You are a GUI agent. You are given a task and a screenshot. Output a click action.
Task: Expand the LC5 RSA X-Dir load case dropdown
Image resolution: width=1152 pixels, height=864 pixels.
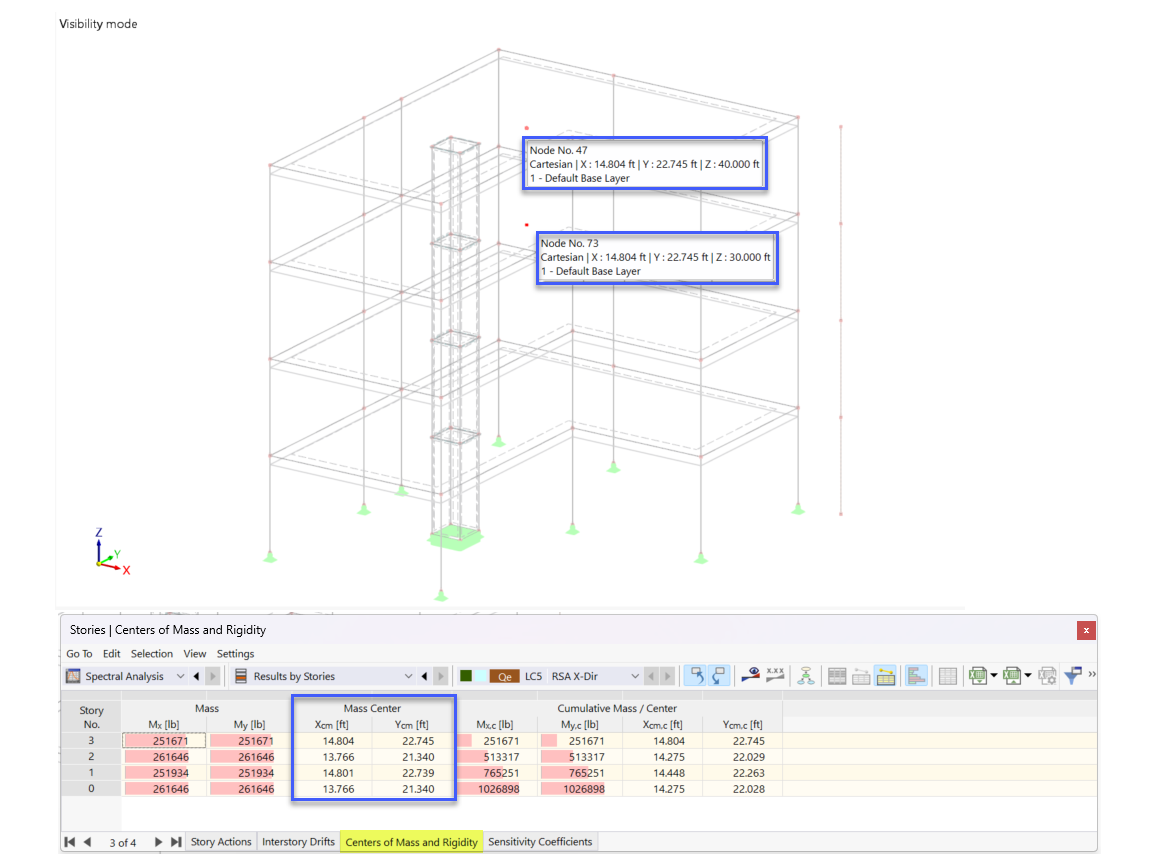pyautogui.click(x=635, y=676)
